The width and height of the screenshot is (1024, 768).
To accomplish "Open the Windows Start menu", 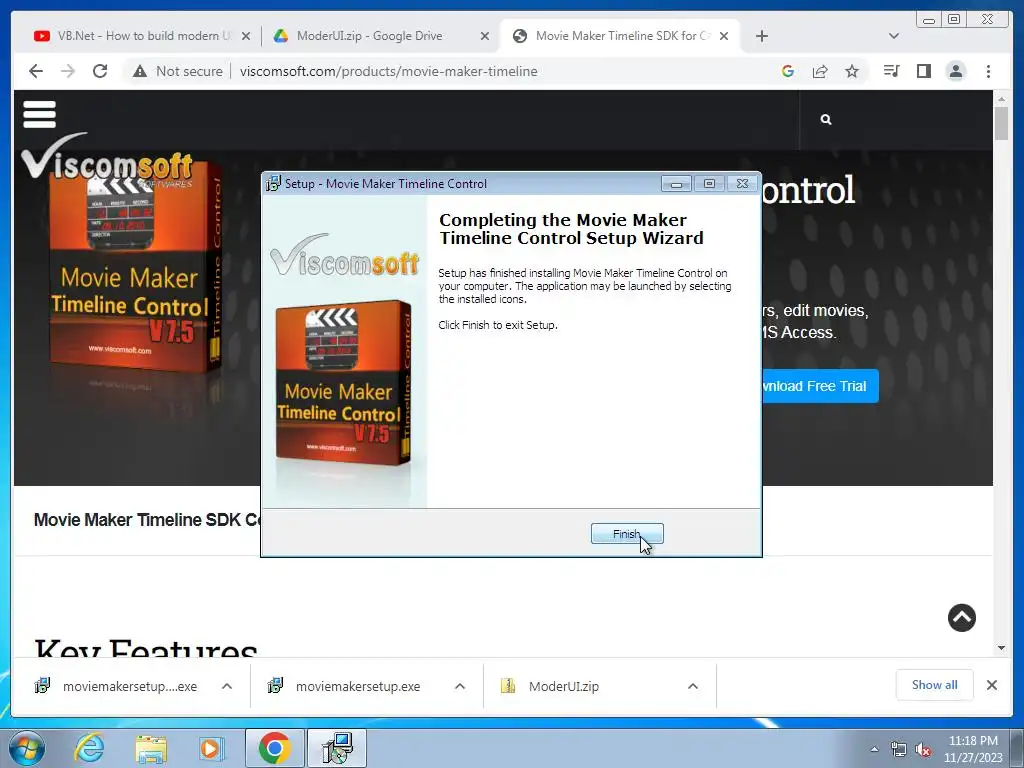I will (27, 748).
